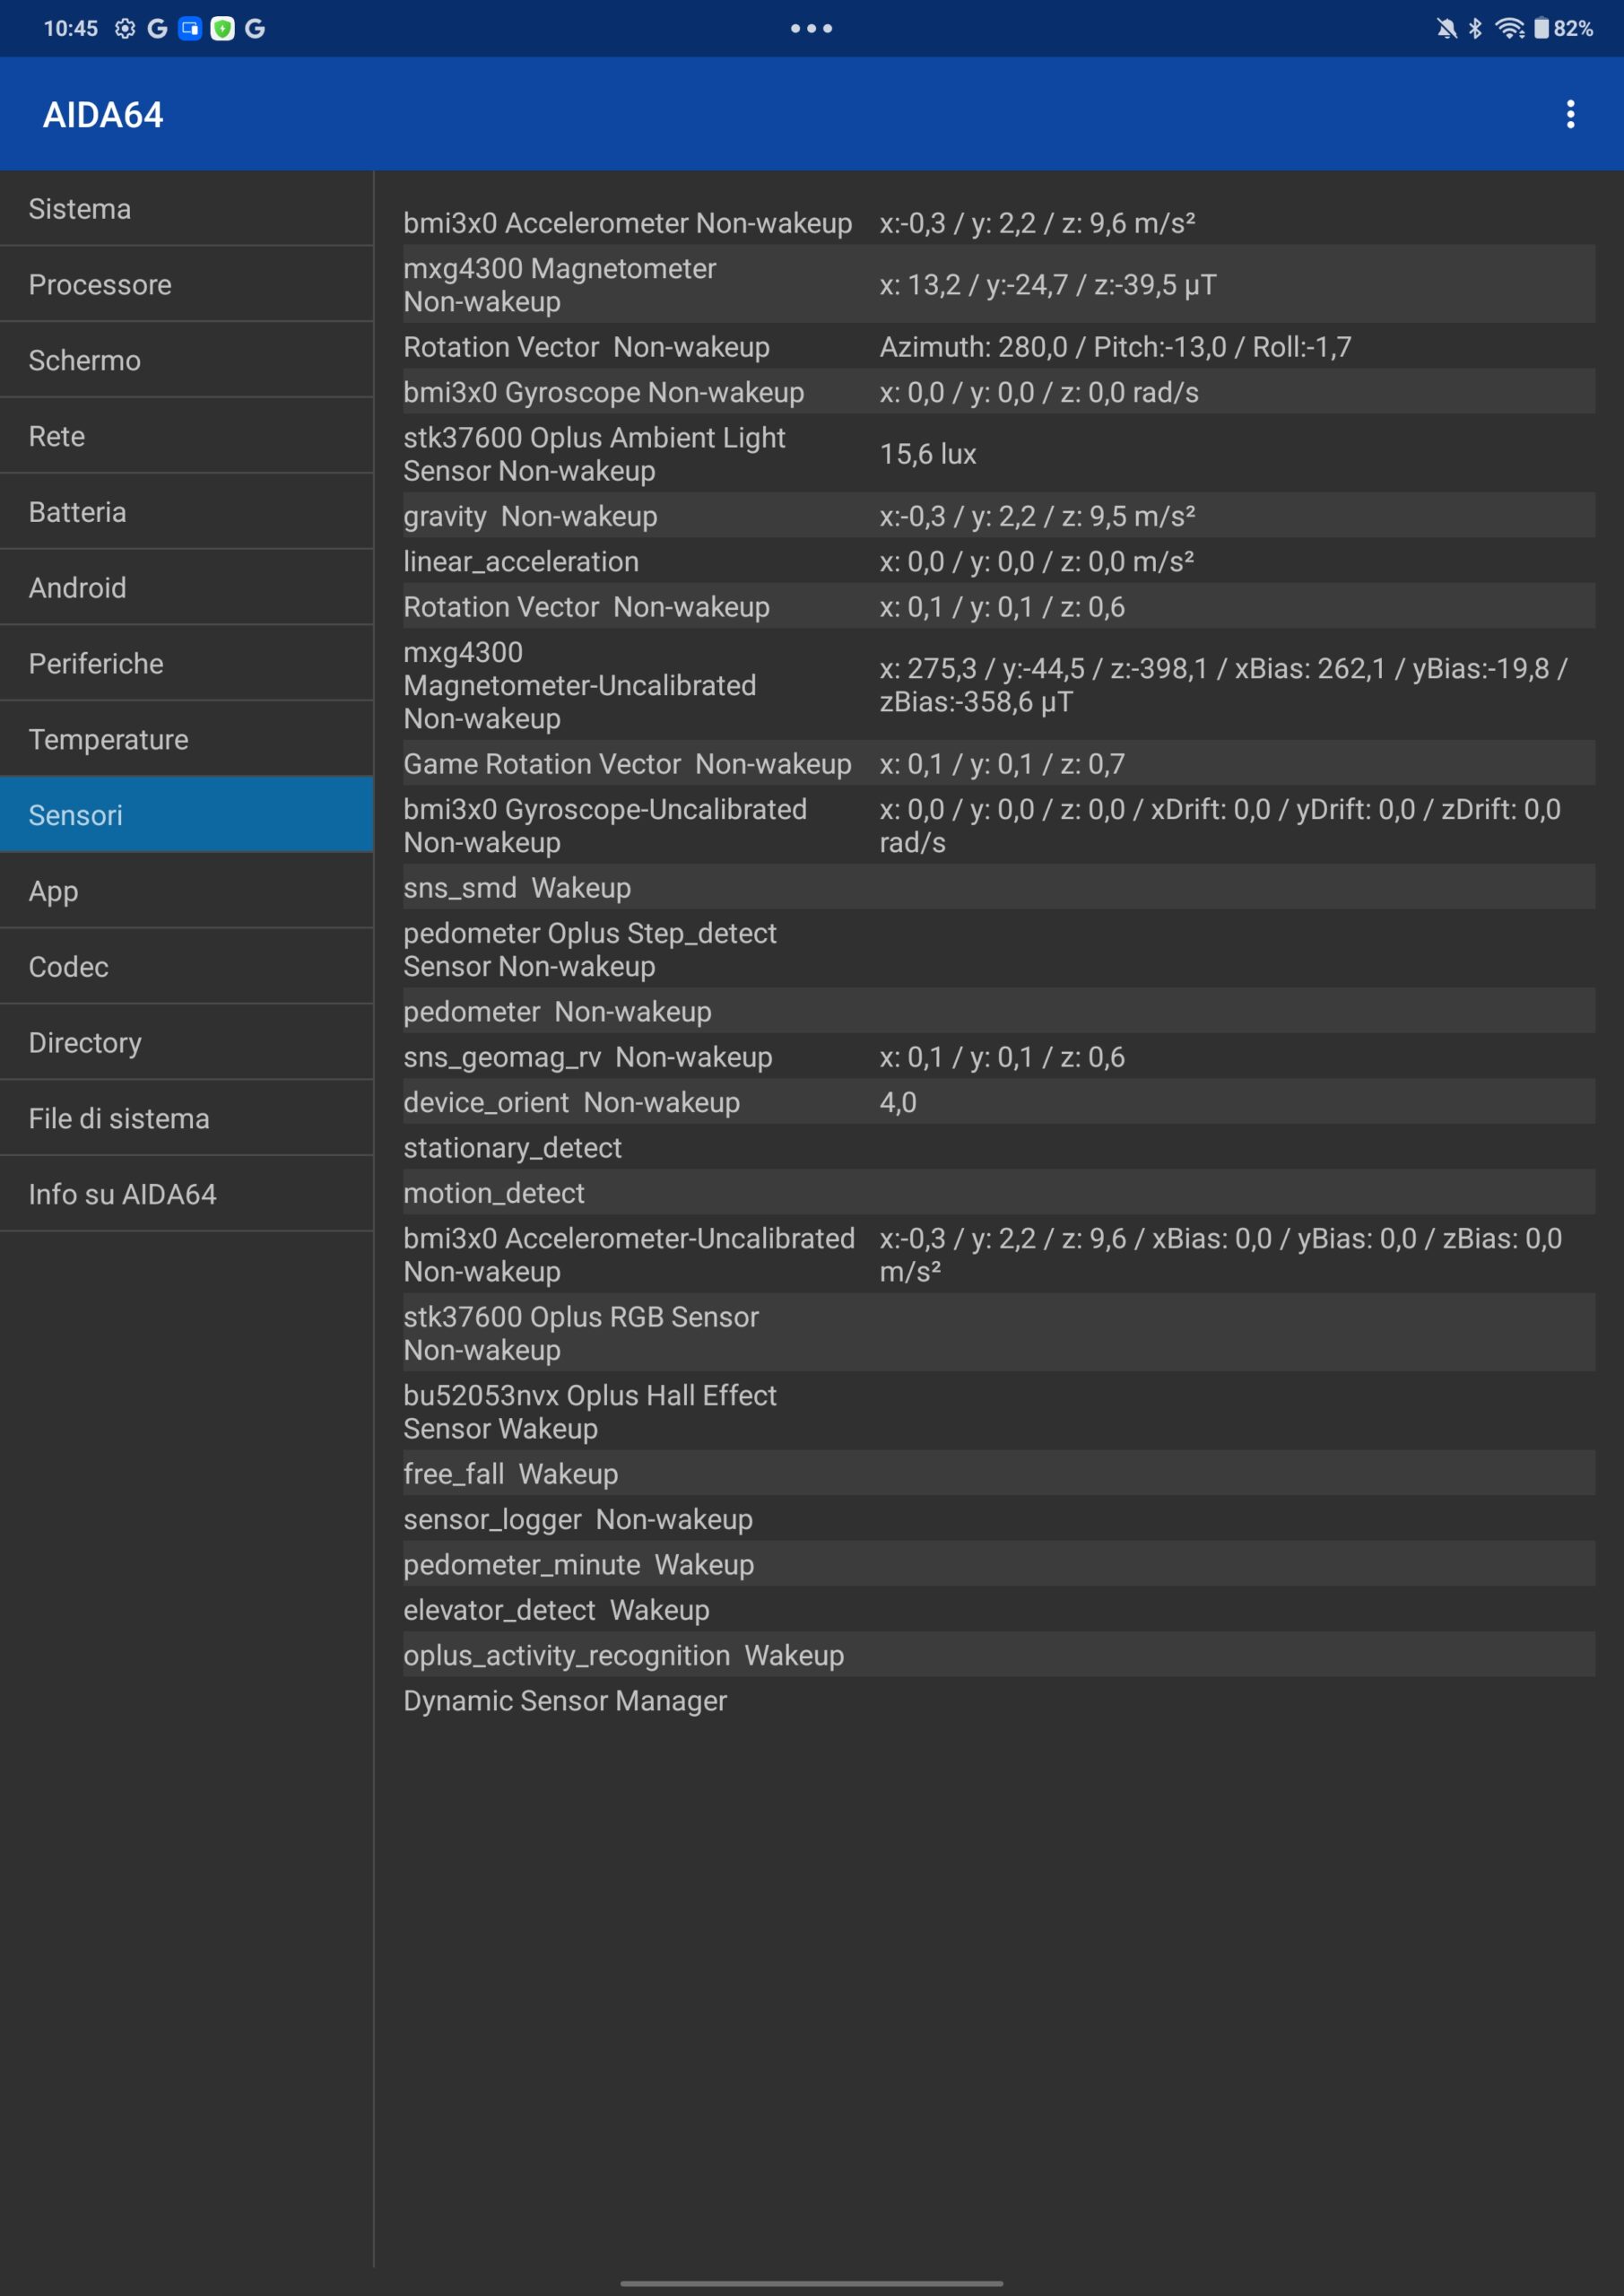Viewport: 1624px width, 2296px height.
Task: Tap the Wi-Fi signal icon
Action: [x=1509, y=28]
